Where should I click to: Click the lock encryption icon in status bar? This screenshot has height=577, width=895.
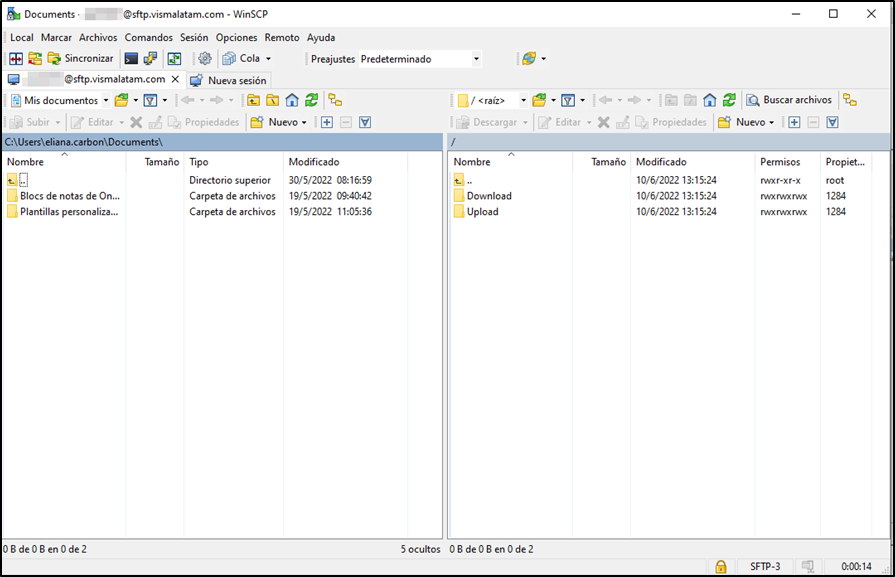pos(721,567)
